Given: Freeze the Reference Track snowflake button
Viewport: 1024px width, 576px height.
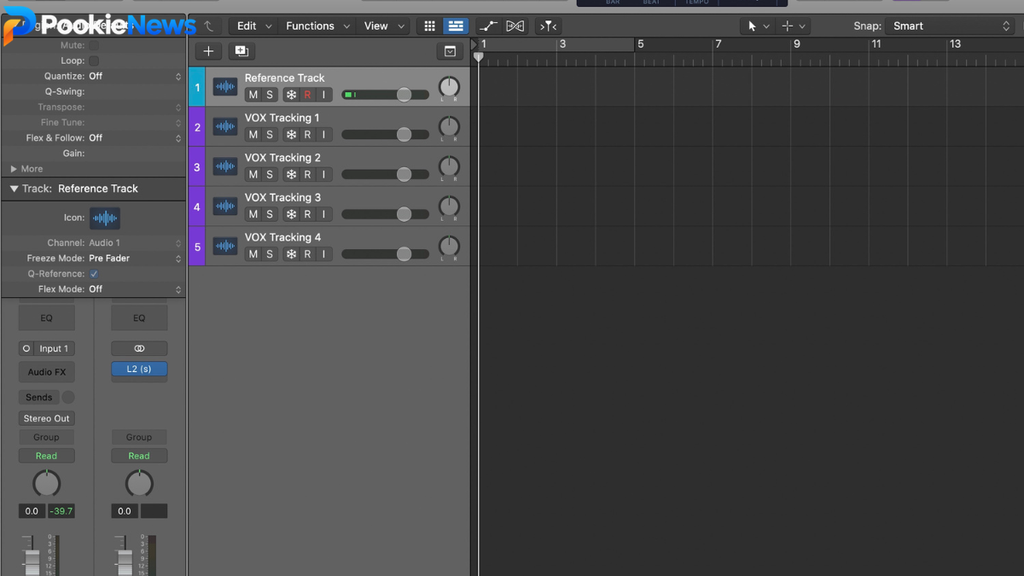Looking at the screenshot, I should [291, 95].
